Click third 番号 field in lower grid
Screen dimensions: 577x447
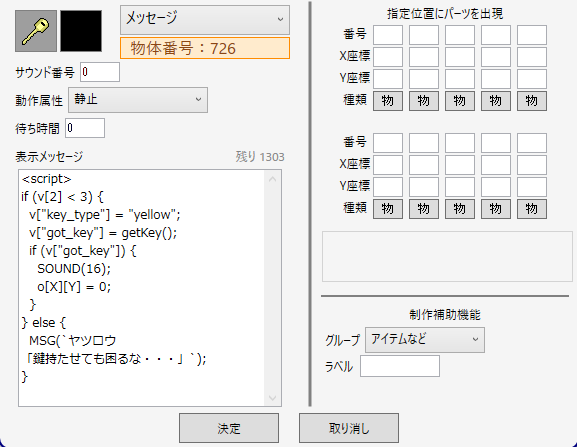[460, 143]
